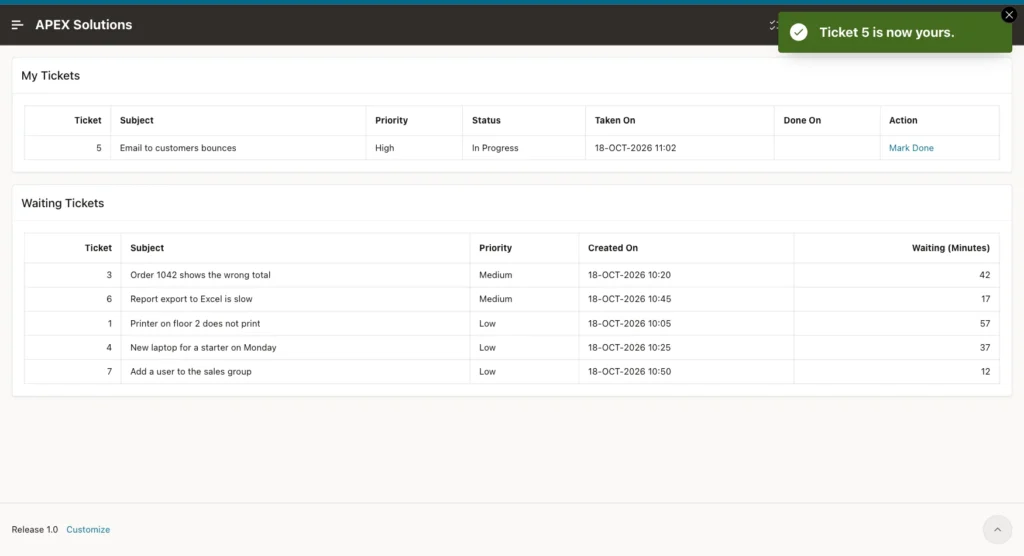Open the Customize link in footer
This screenshot has height=556, width=1024.
point(88,529)
